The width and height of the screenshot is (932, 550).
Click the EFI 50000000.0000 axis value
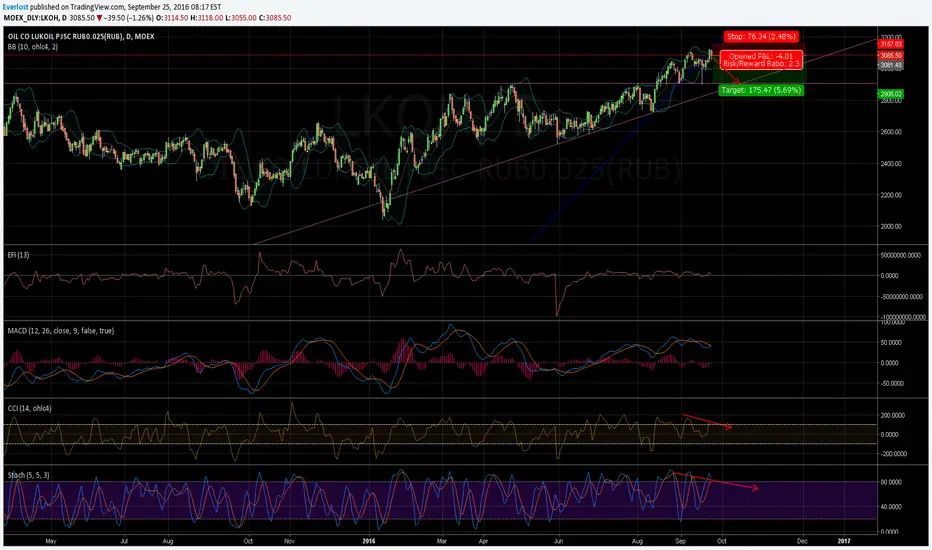(900, 256)
